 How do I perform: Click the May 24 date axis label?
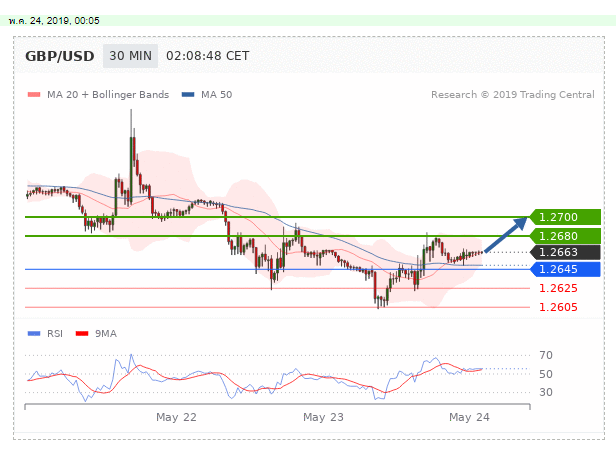[469, 417]
